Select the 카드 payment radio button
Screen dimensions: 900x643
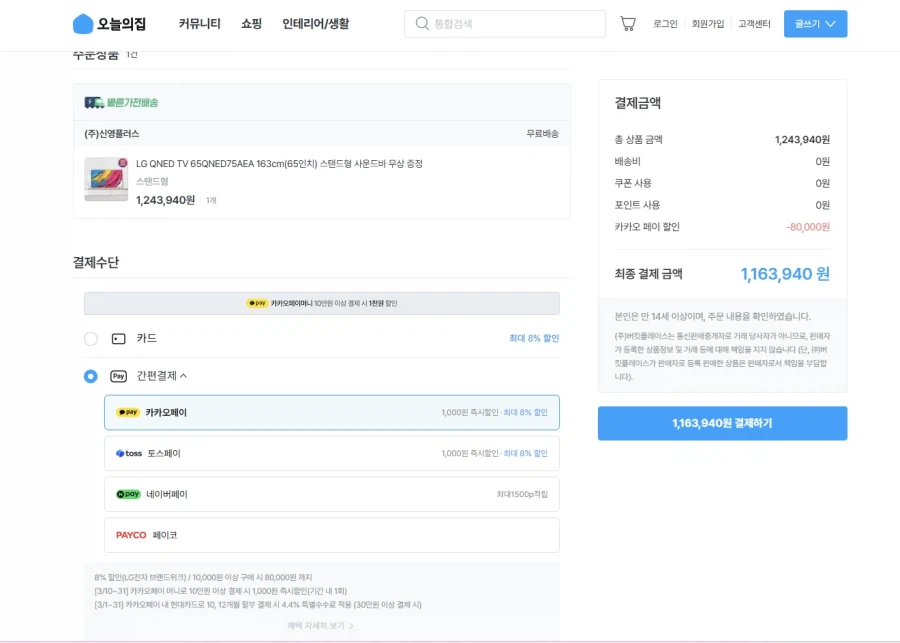[x=90, y=339]
